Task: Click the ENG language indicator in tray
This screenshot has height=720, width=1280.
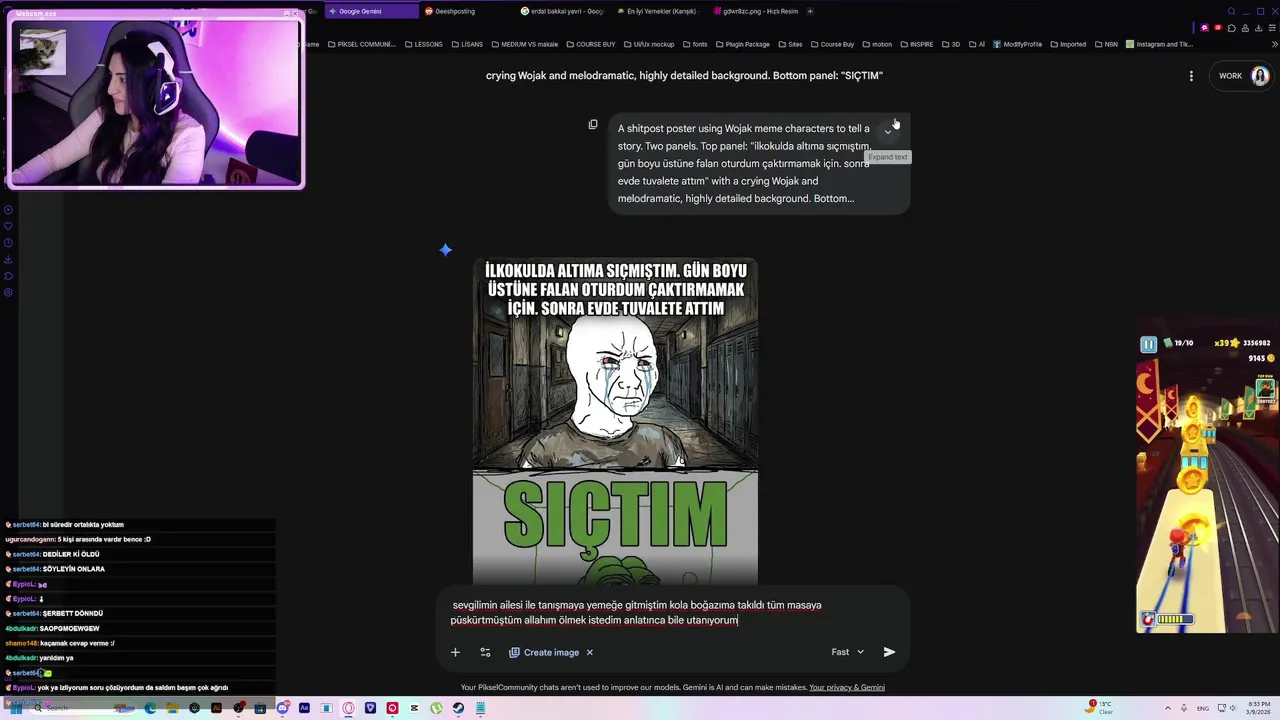Action: tap(1203, 708)
